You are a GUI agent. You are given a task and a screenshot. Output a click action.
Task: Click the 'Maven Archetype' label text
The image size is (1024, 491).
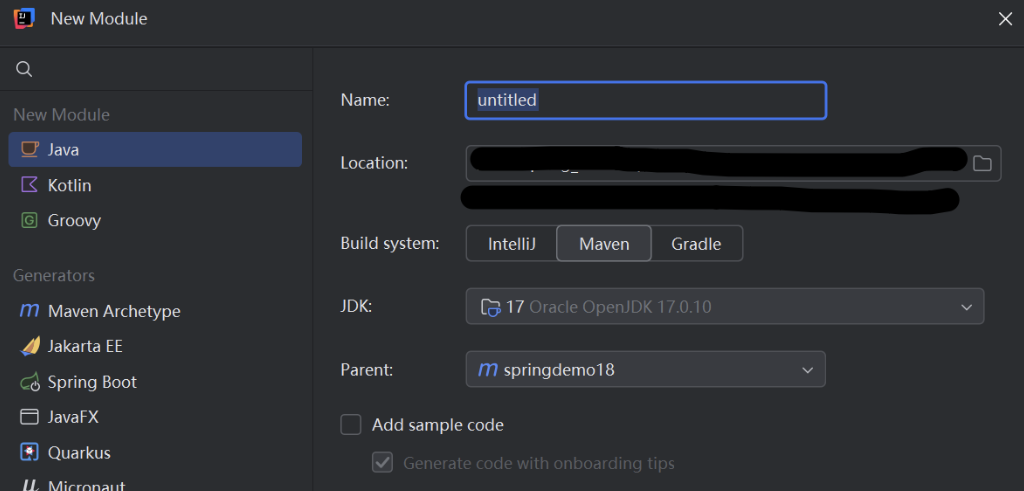pos(114,311)
